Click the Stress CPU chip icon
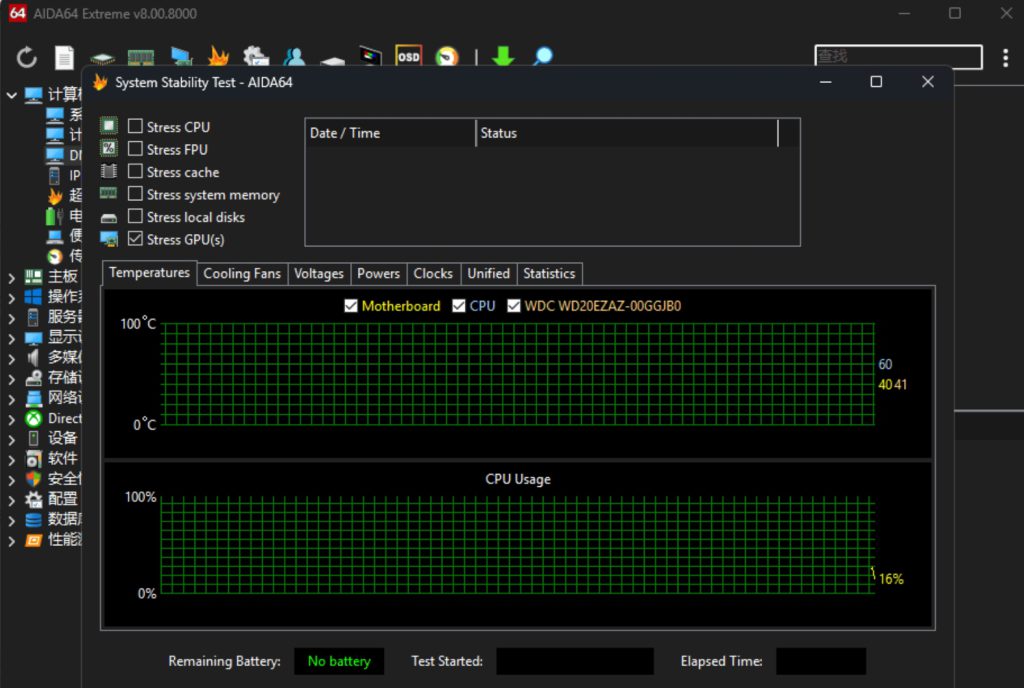 [x=109, y=125]
